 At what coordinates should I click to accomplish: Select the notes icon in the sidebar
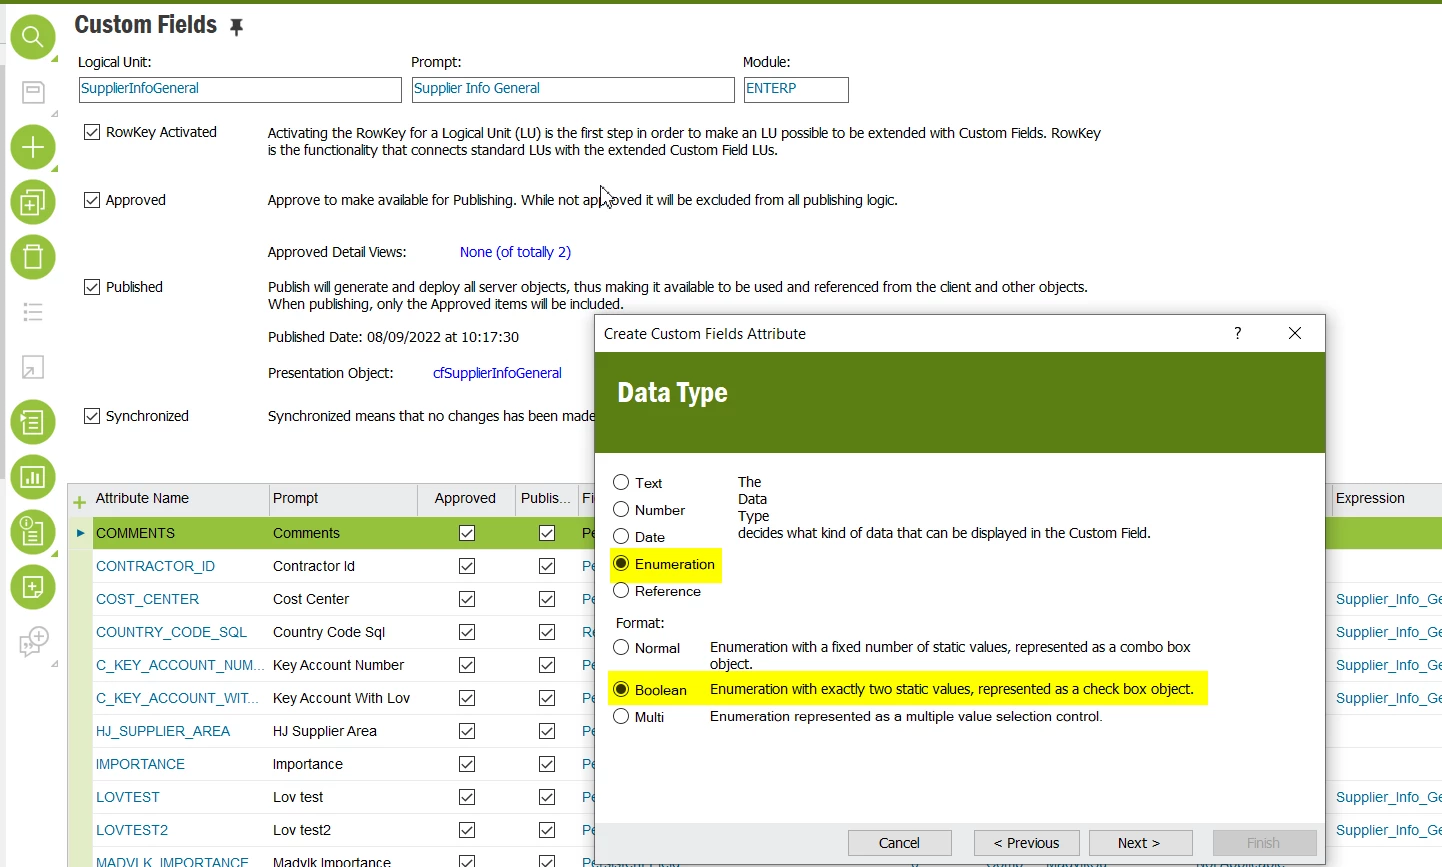point(33,92)
